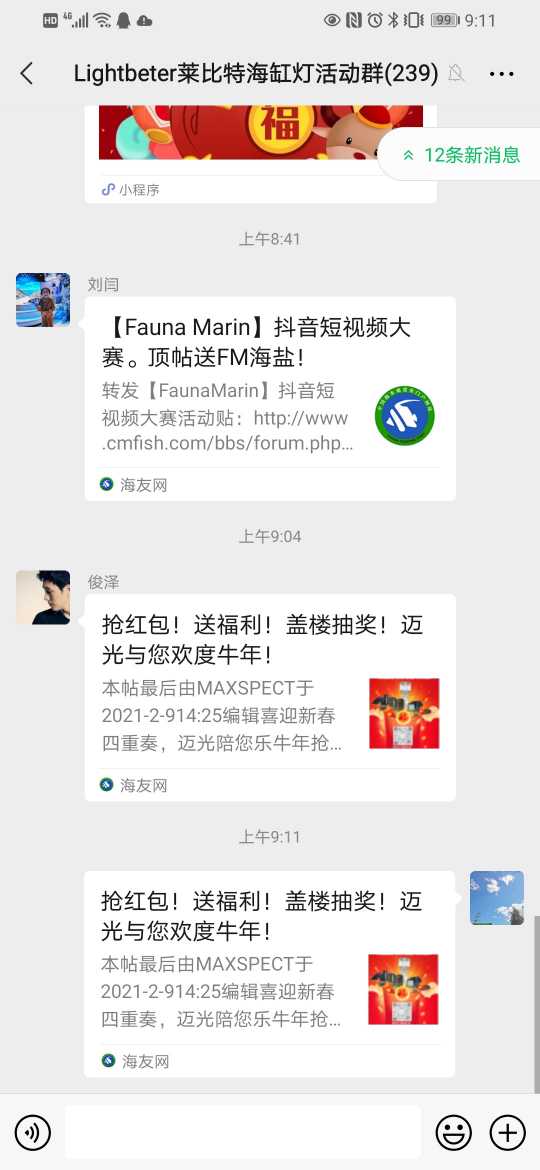
Task: Open the red 福 mini program banner
Action: [x=261, y=132]
